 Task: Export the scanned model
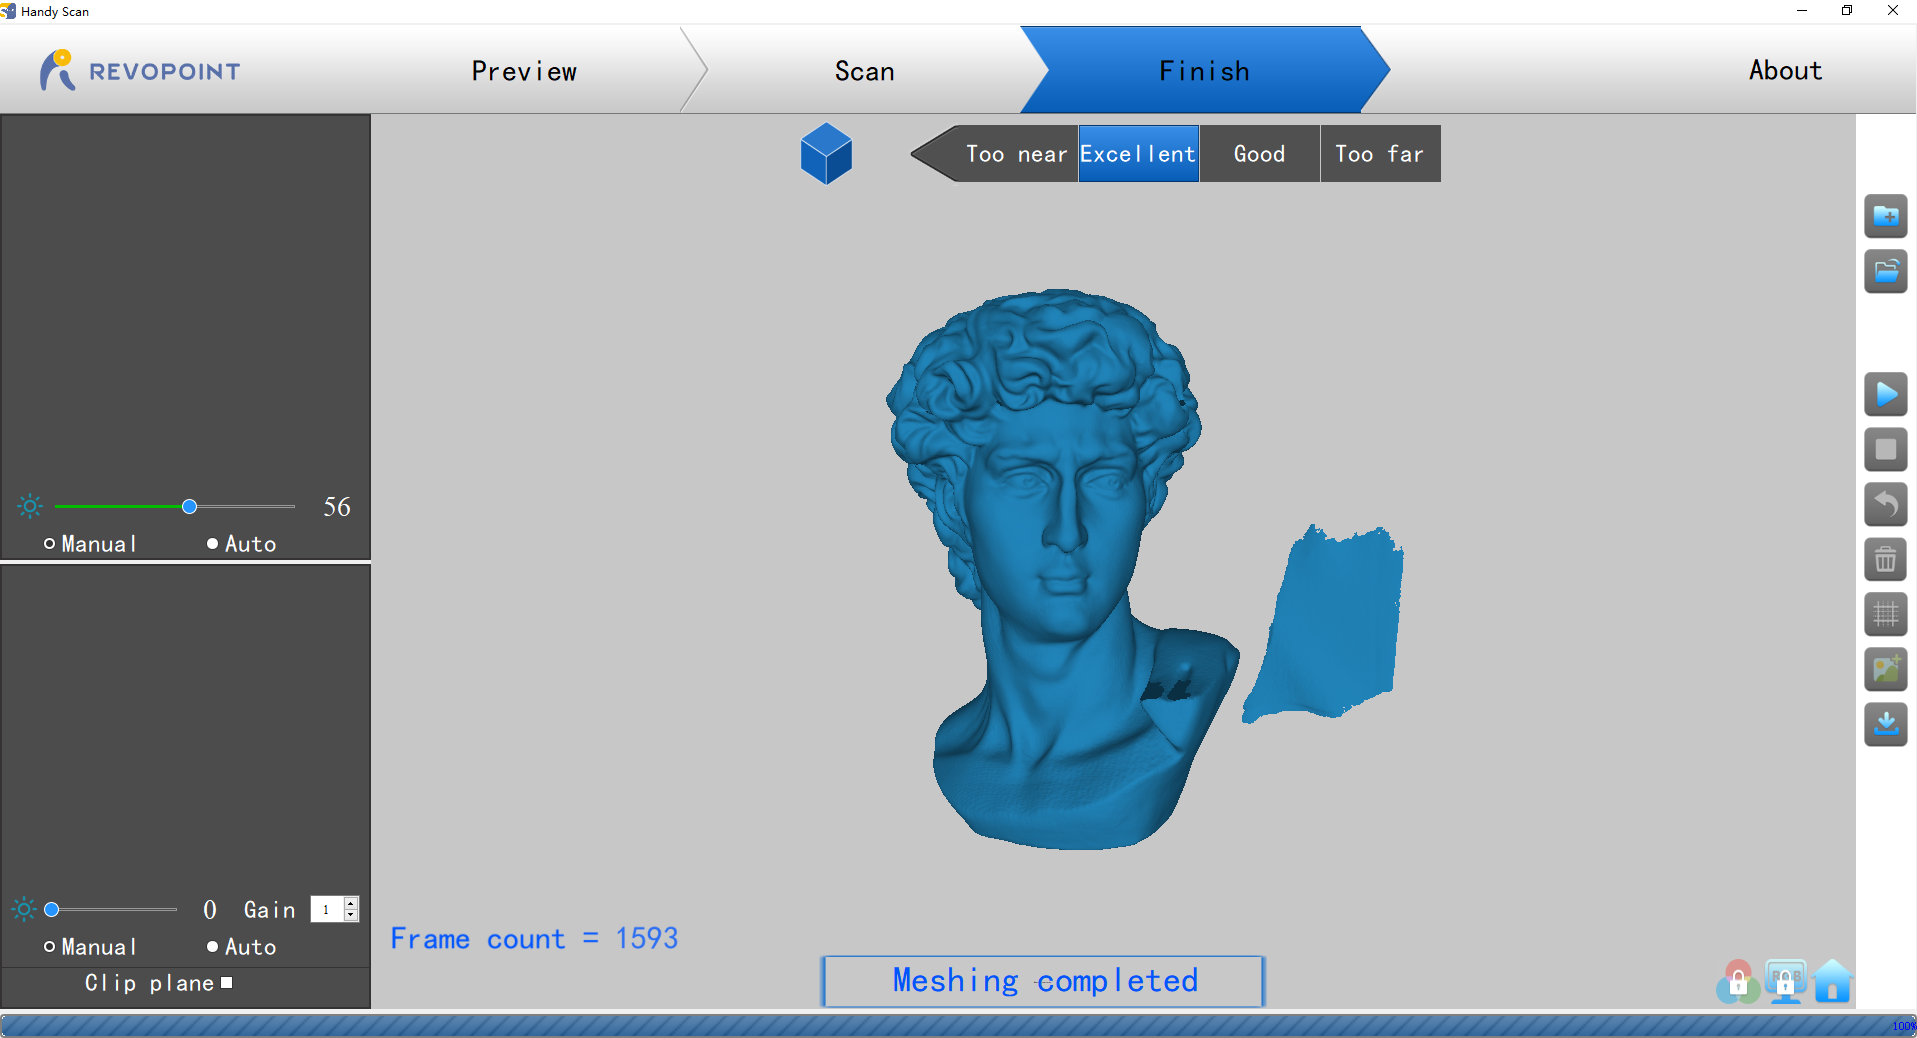click(1886, 725)
